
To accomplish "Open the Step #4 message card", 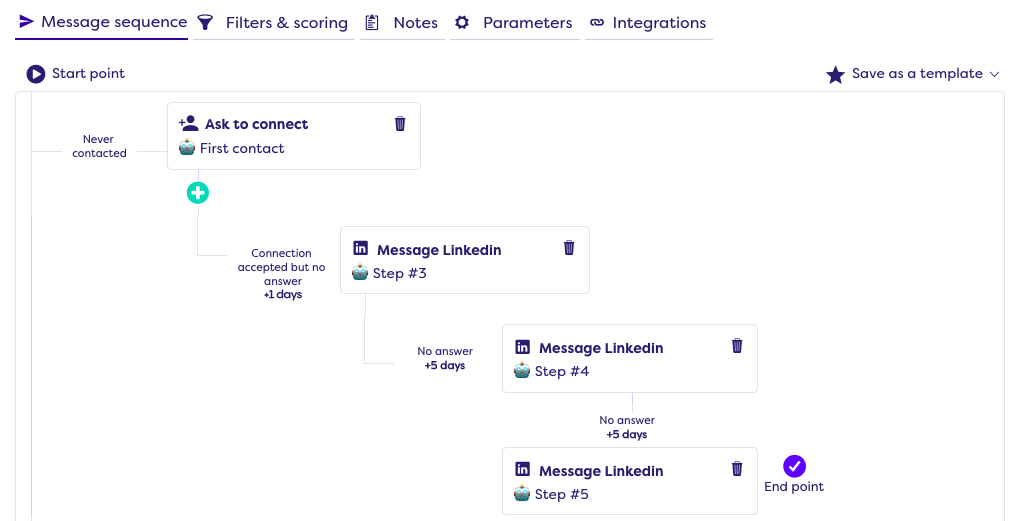I will 629,359.
